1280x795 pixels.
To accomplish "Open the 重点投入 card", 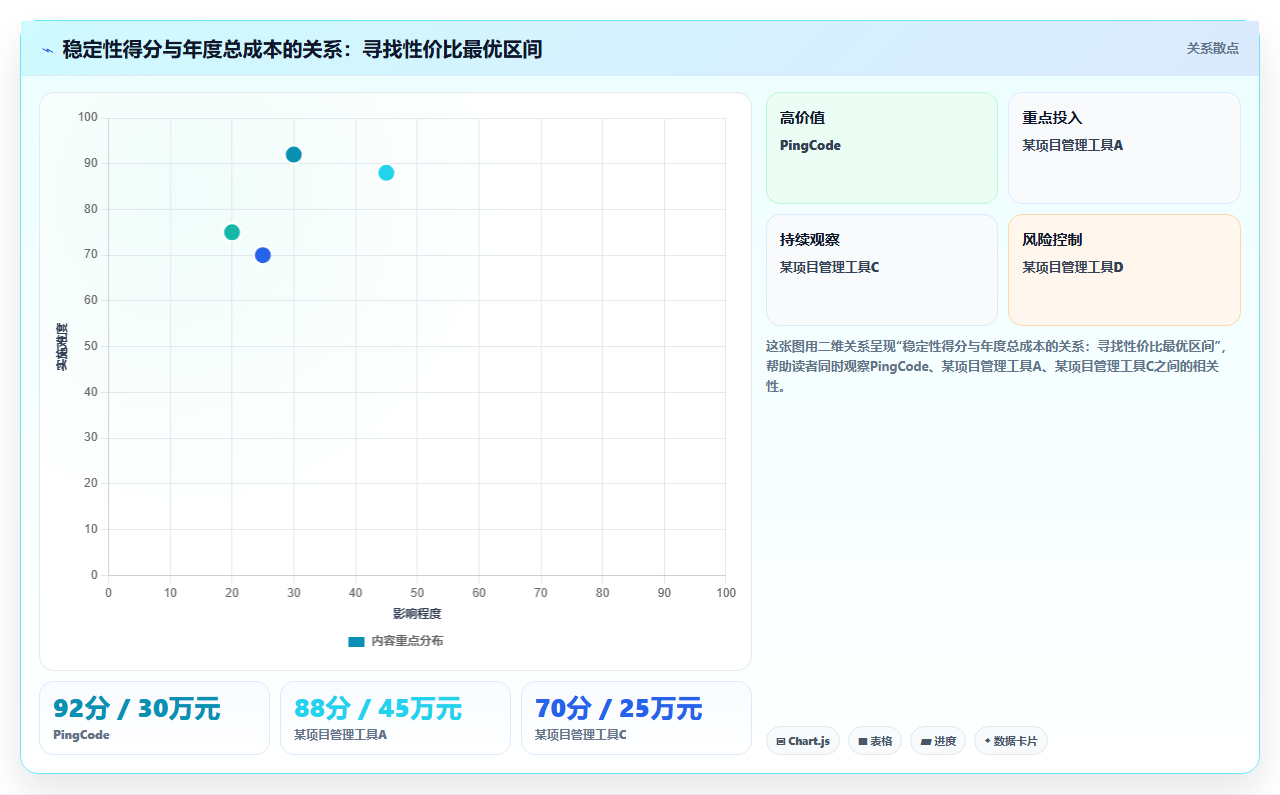I will 1124,148.
